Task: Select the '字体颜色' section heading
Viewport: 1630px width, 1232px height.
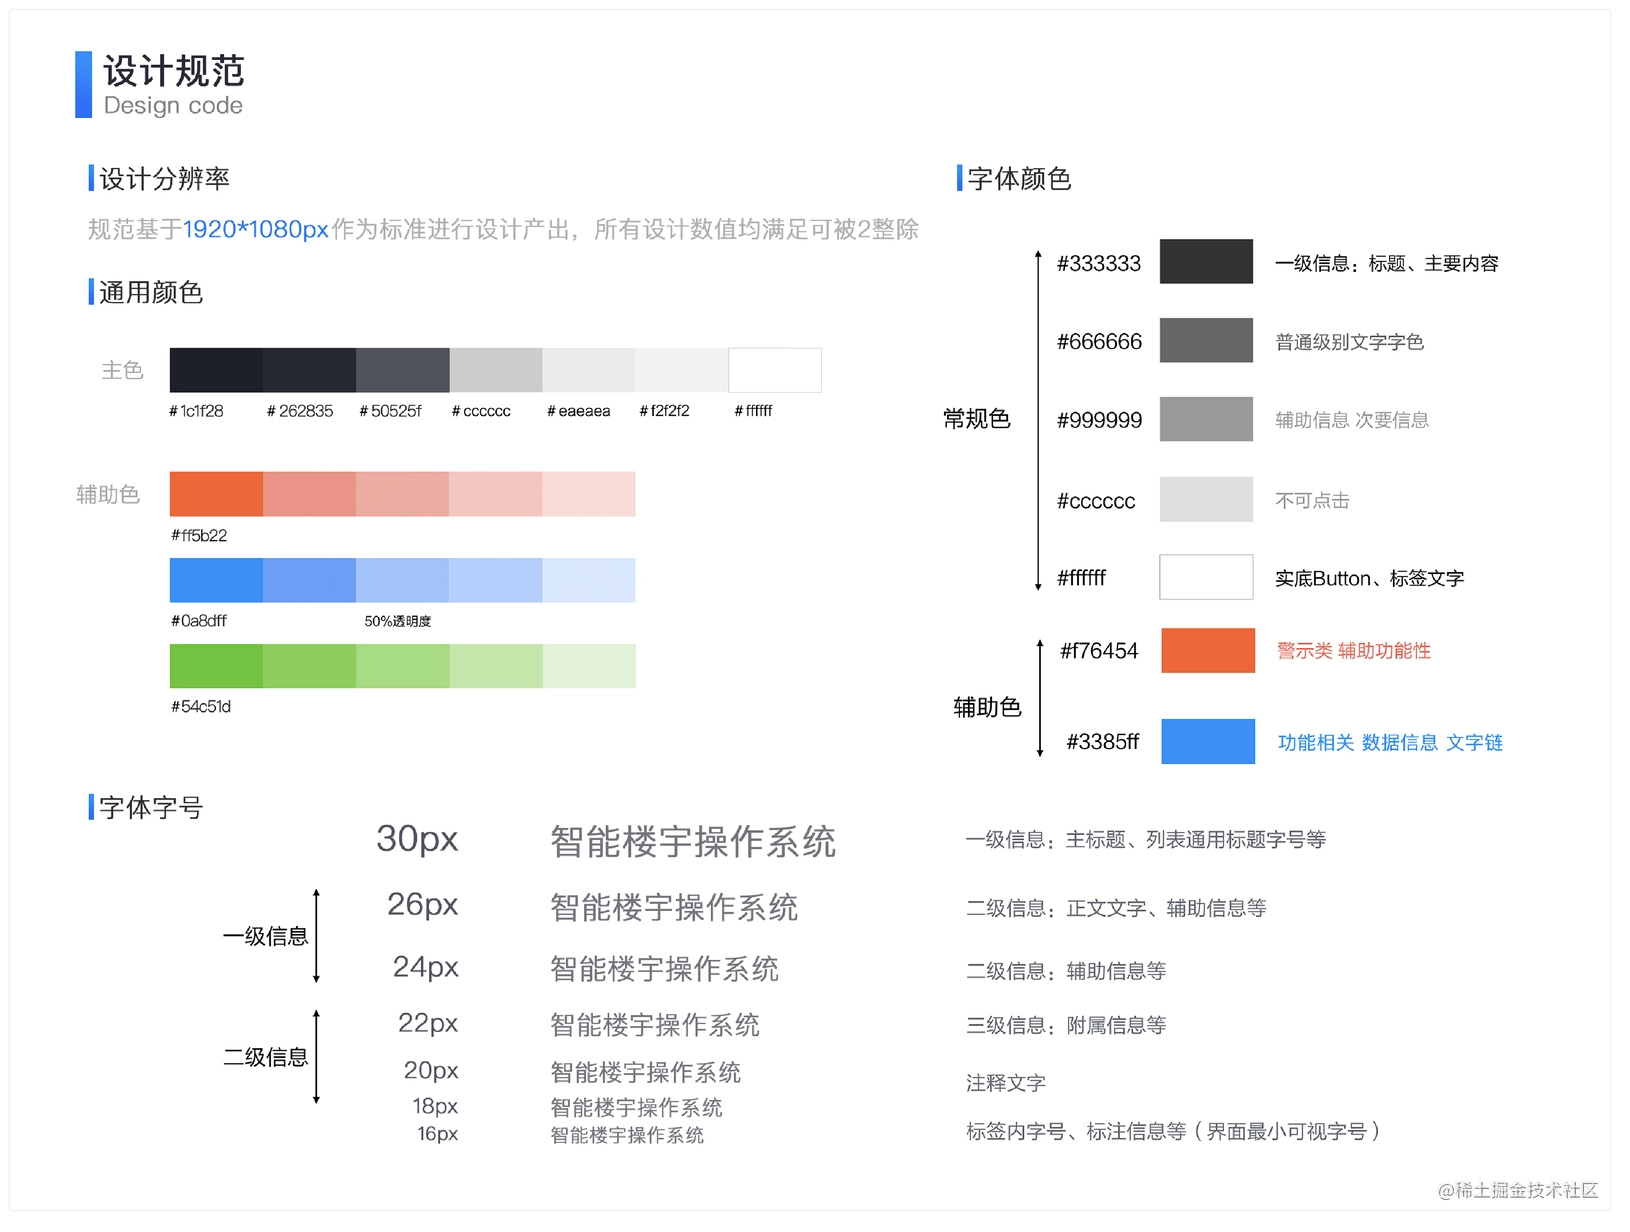Action: (x=1020, y=179)
